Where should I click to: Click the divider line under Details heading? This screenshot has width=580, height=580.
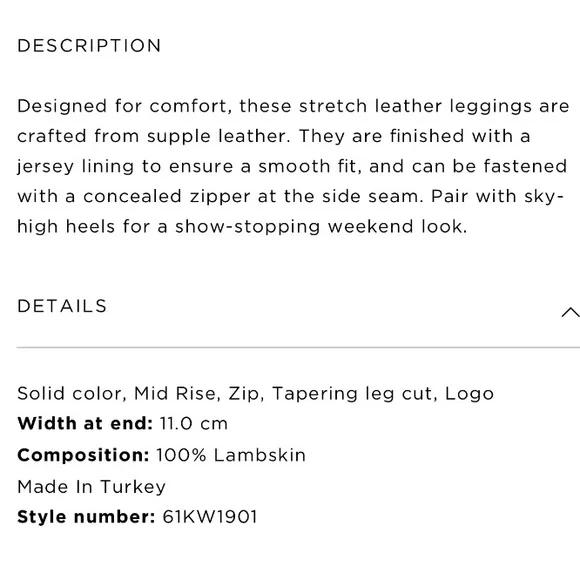298,347
